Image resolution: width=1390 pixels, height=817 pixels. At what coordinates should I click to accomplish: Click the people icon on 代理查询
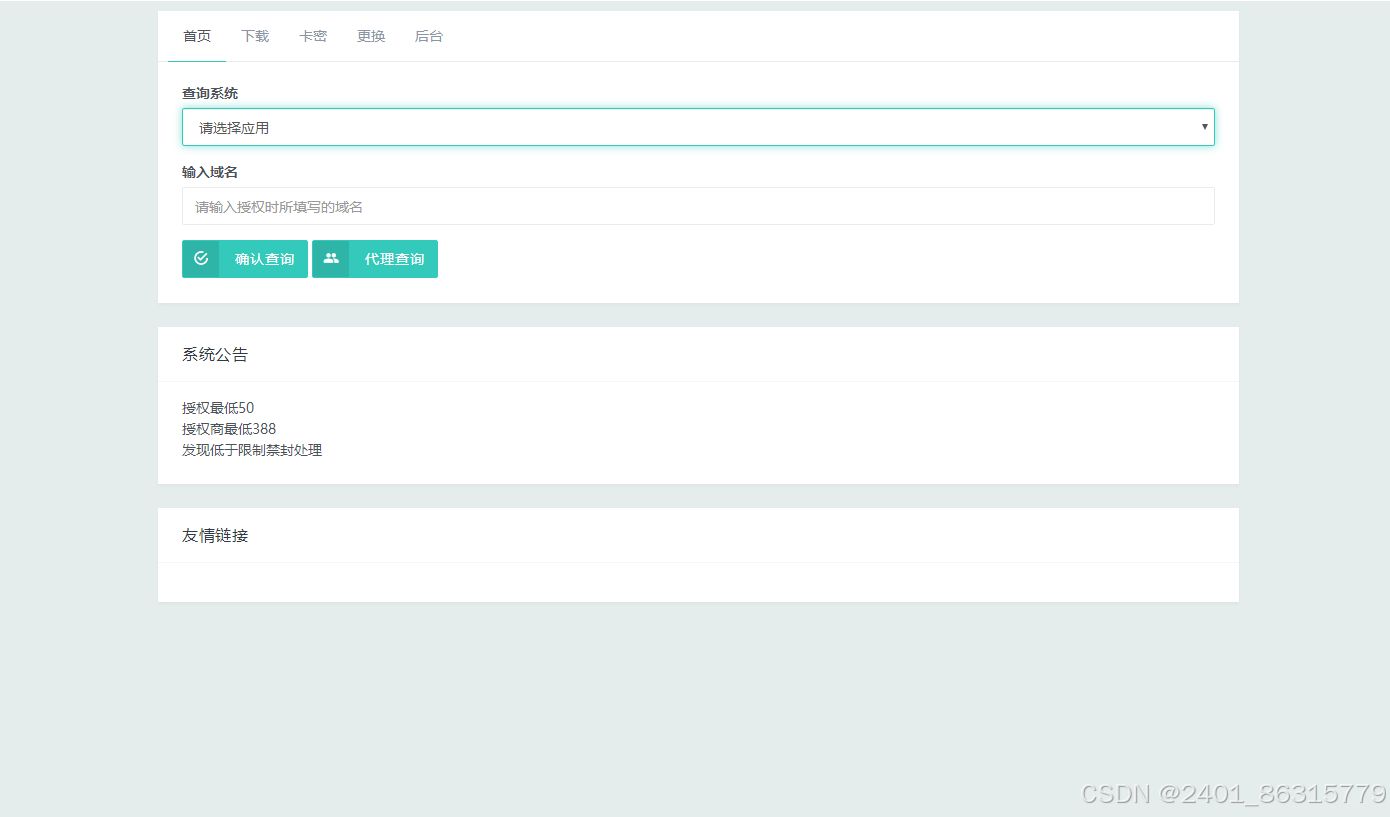pos(331,259)
